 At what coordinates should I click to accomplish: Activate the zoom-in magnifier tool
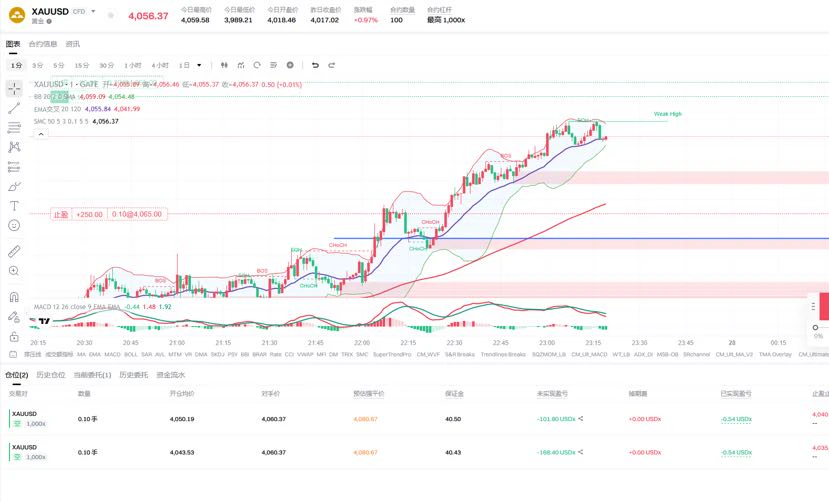tap(14, 271)
